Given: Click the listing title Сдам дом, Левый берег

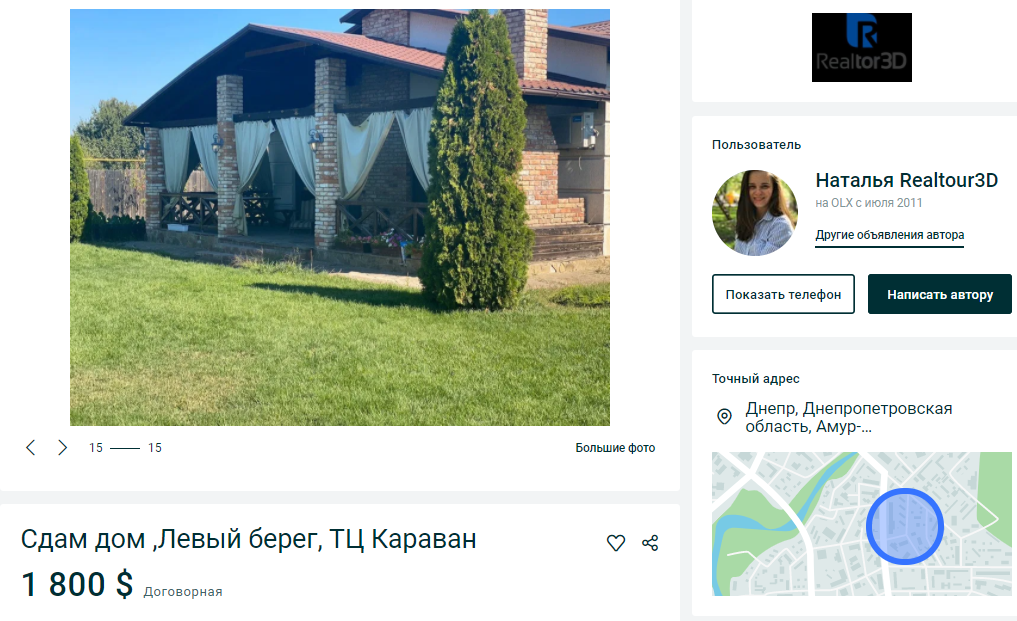Looking at the screenshot, I should pyautogui.click(x=248, y=539).
